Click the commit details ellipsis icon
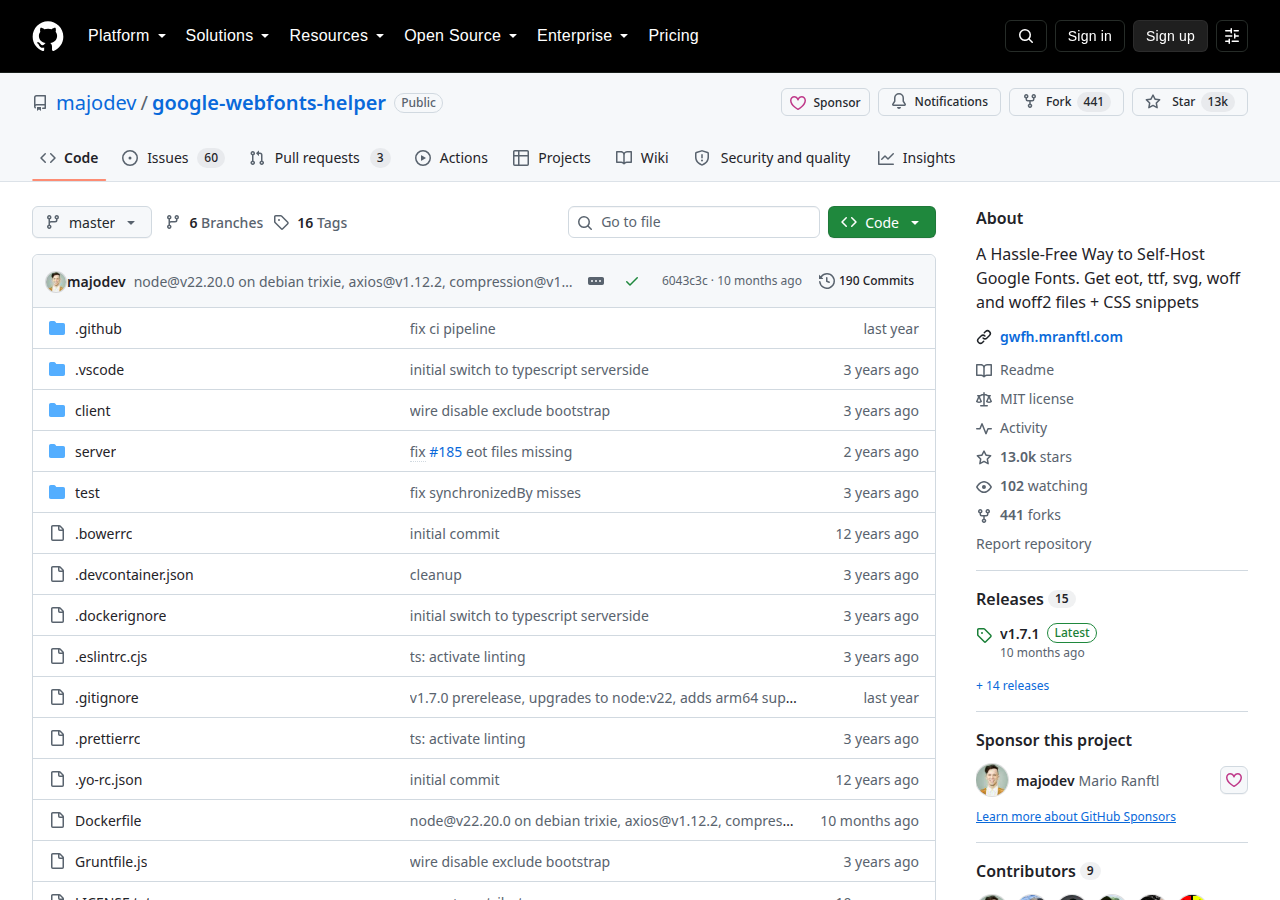 [596, 281]
